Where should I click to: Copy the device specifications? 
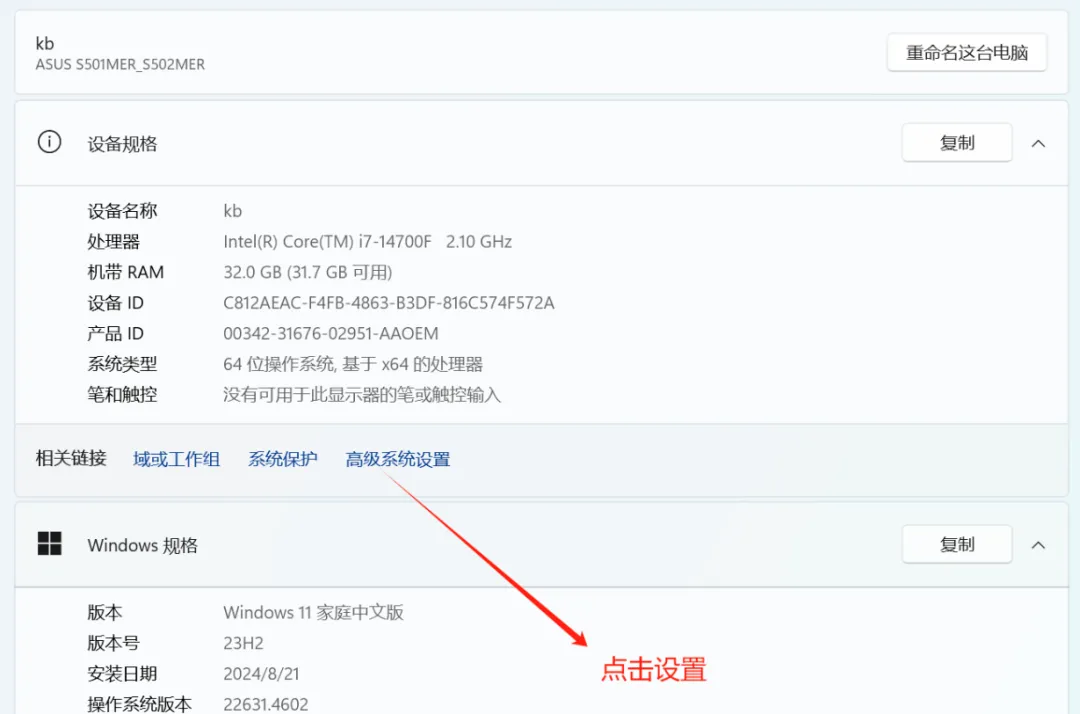957,143
